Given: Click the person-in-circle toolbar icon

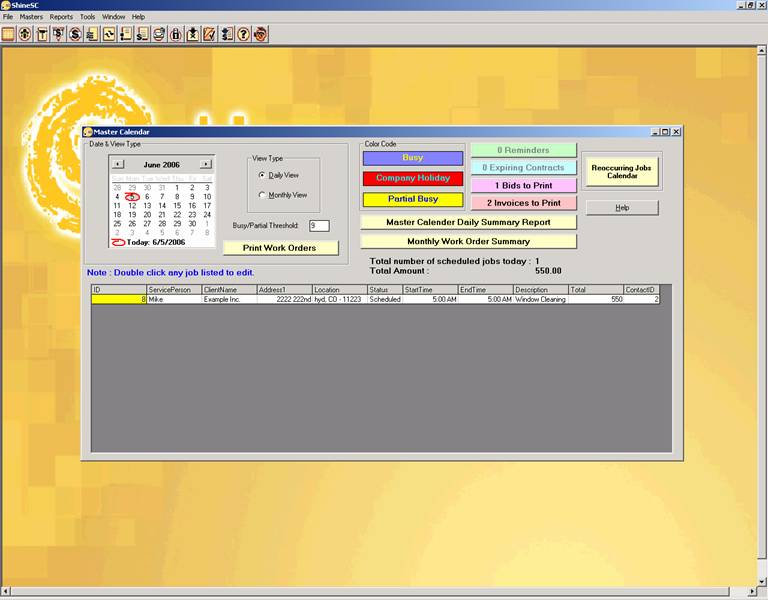Looking at the screenshot, I should (25, 34).
